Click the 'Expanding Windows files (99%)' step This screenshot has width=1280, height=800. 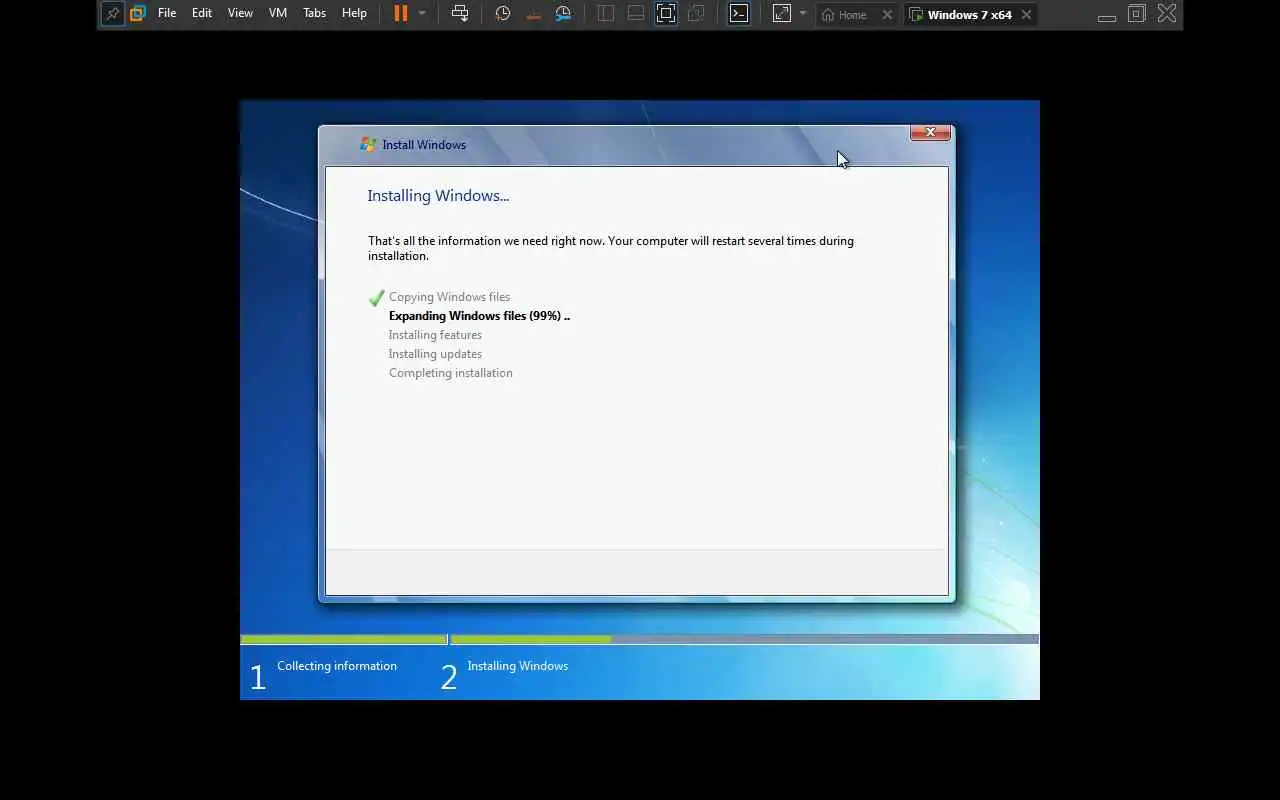coord(479,316)
